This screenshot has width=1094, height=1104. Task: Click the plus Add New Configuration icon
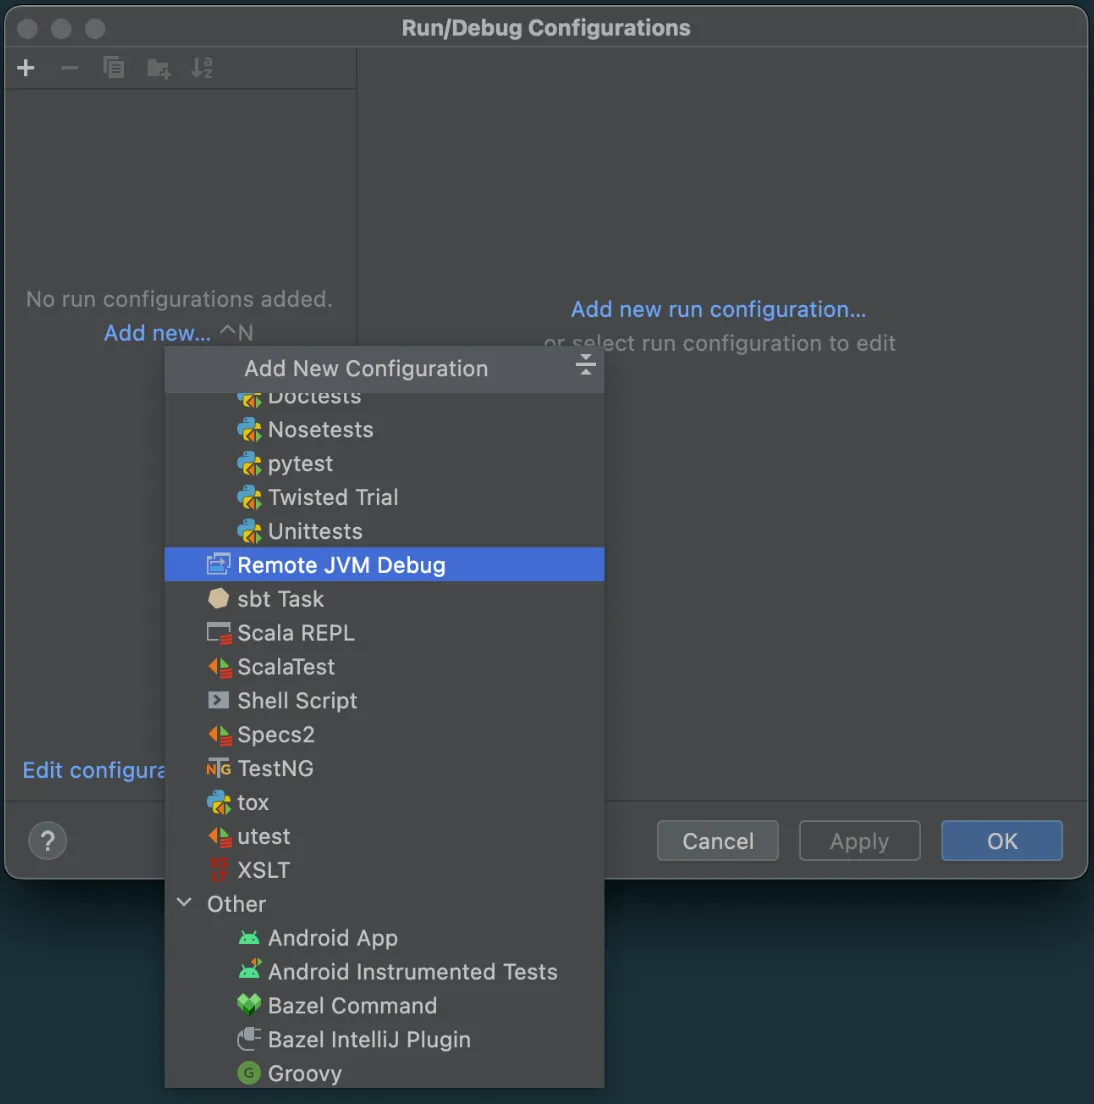26,68
